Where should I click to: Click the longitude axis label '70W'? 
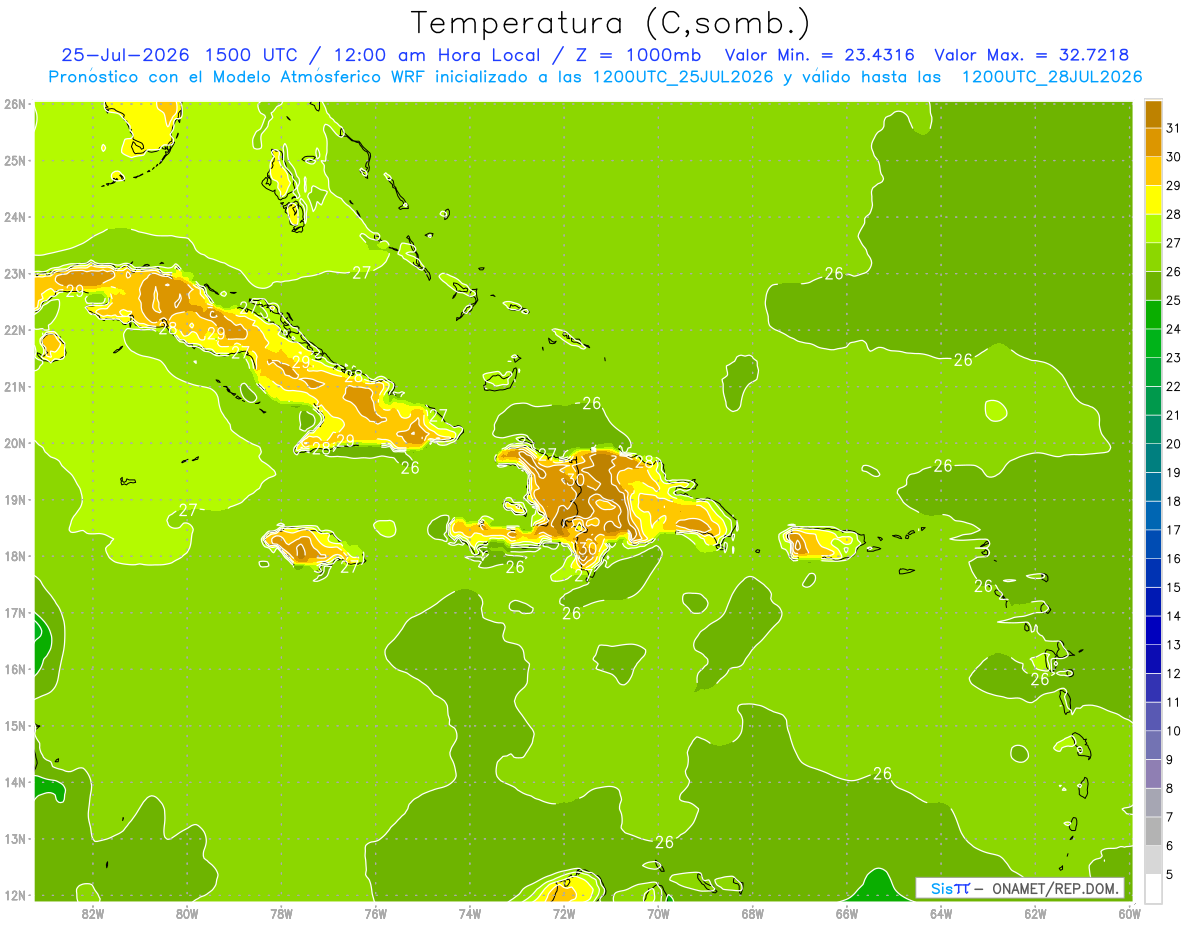pos(658,913)
